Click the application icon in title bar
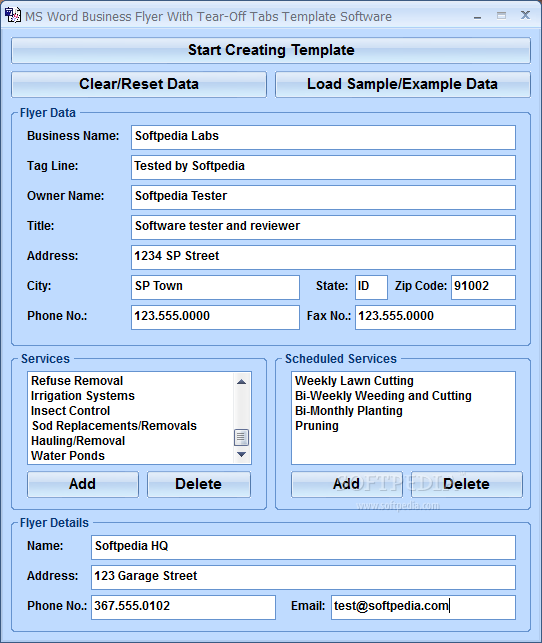This screenshot has height=643, width=542. [12, 15]
